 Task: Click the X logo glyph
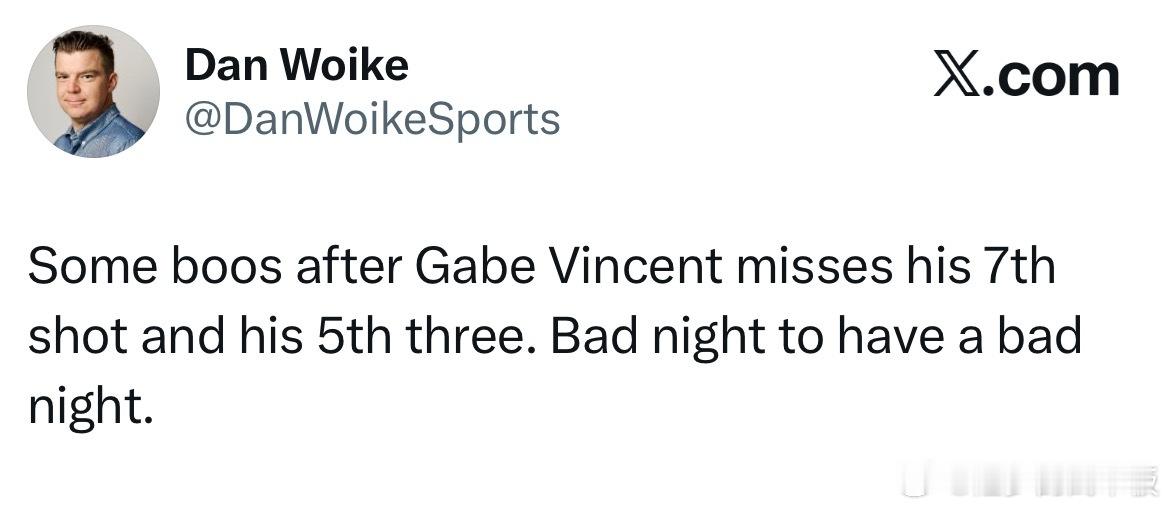[957, 76]
